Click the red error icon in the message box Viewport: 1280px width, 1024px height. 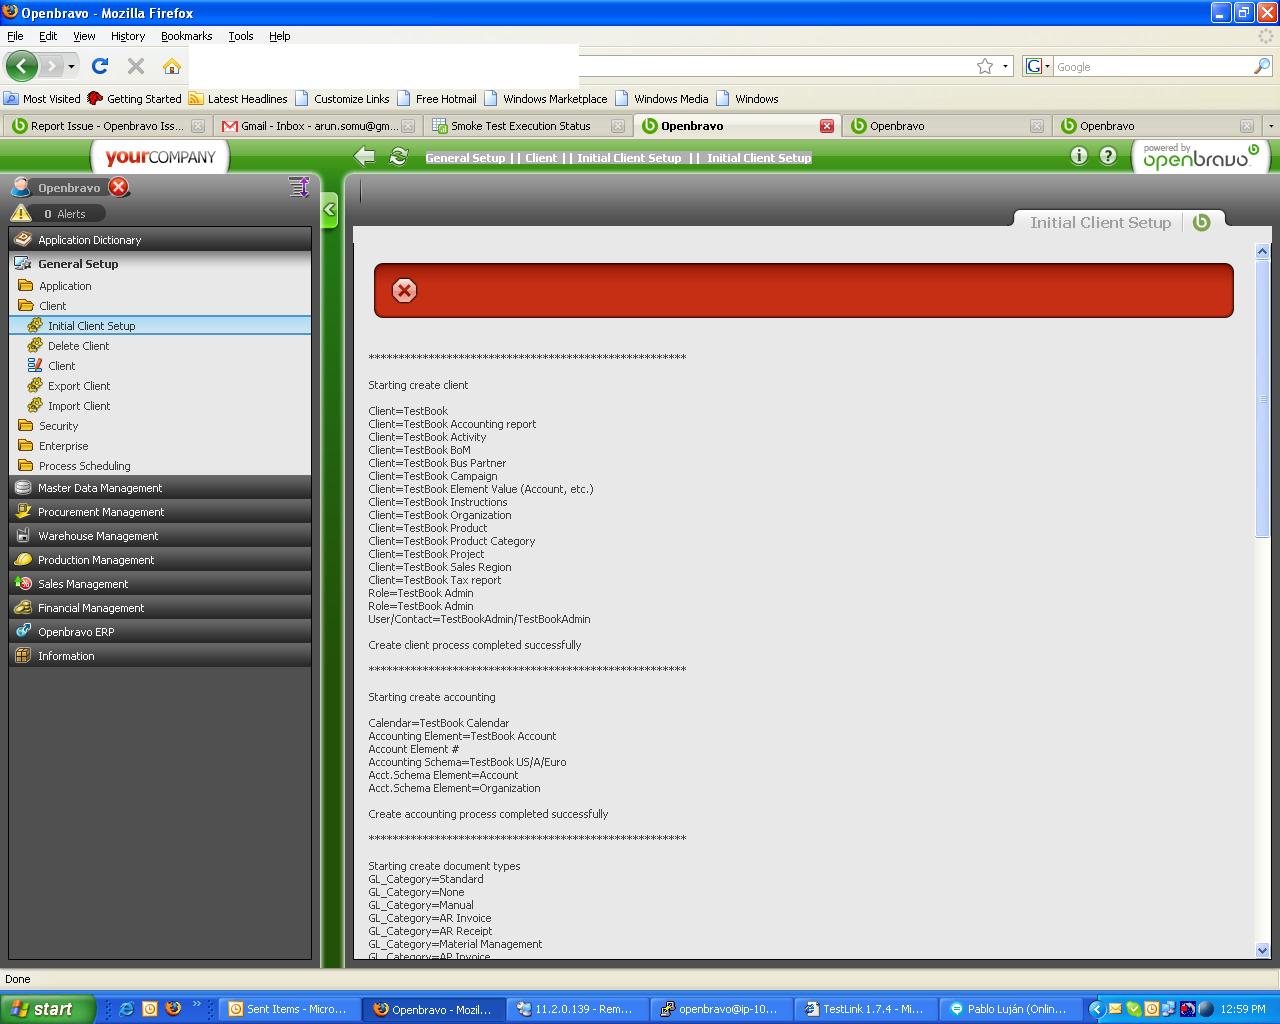coord(404,290)
